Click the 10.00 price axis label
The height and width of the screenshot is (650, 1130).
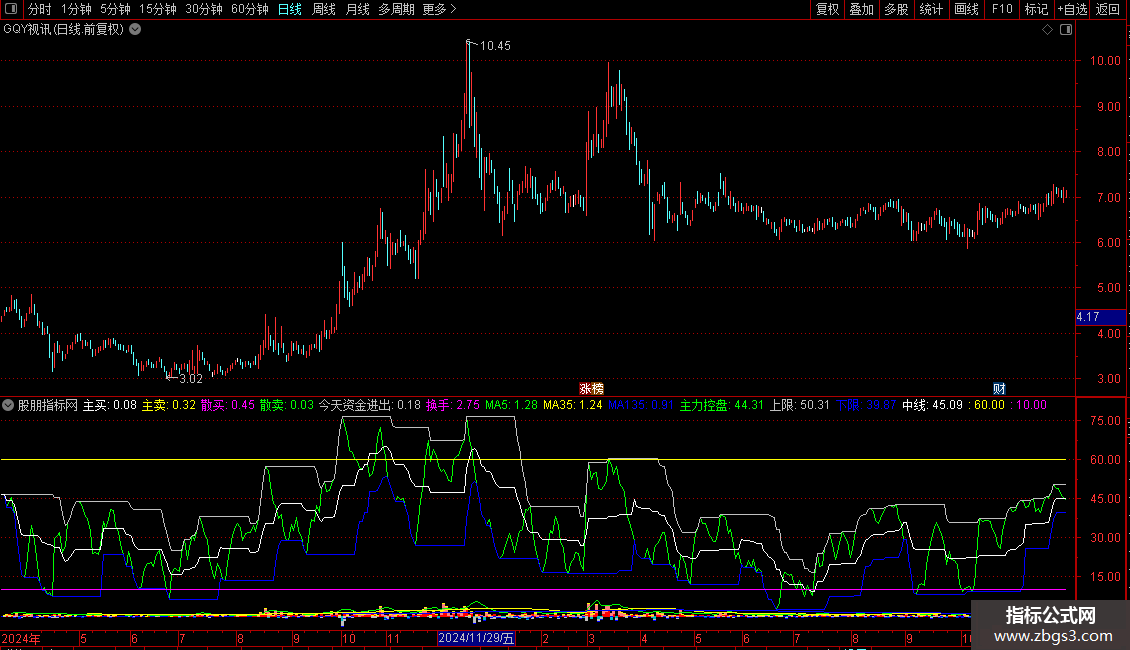[x=1105, y=61]
